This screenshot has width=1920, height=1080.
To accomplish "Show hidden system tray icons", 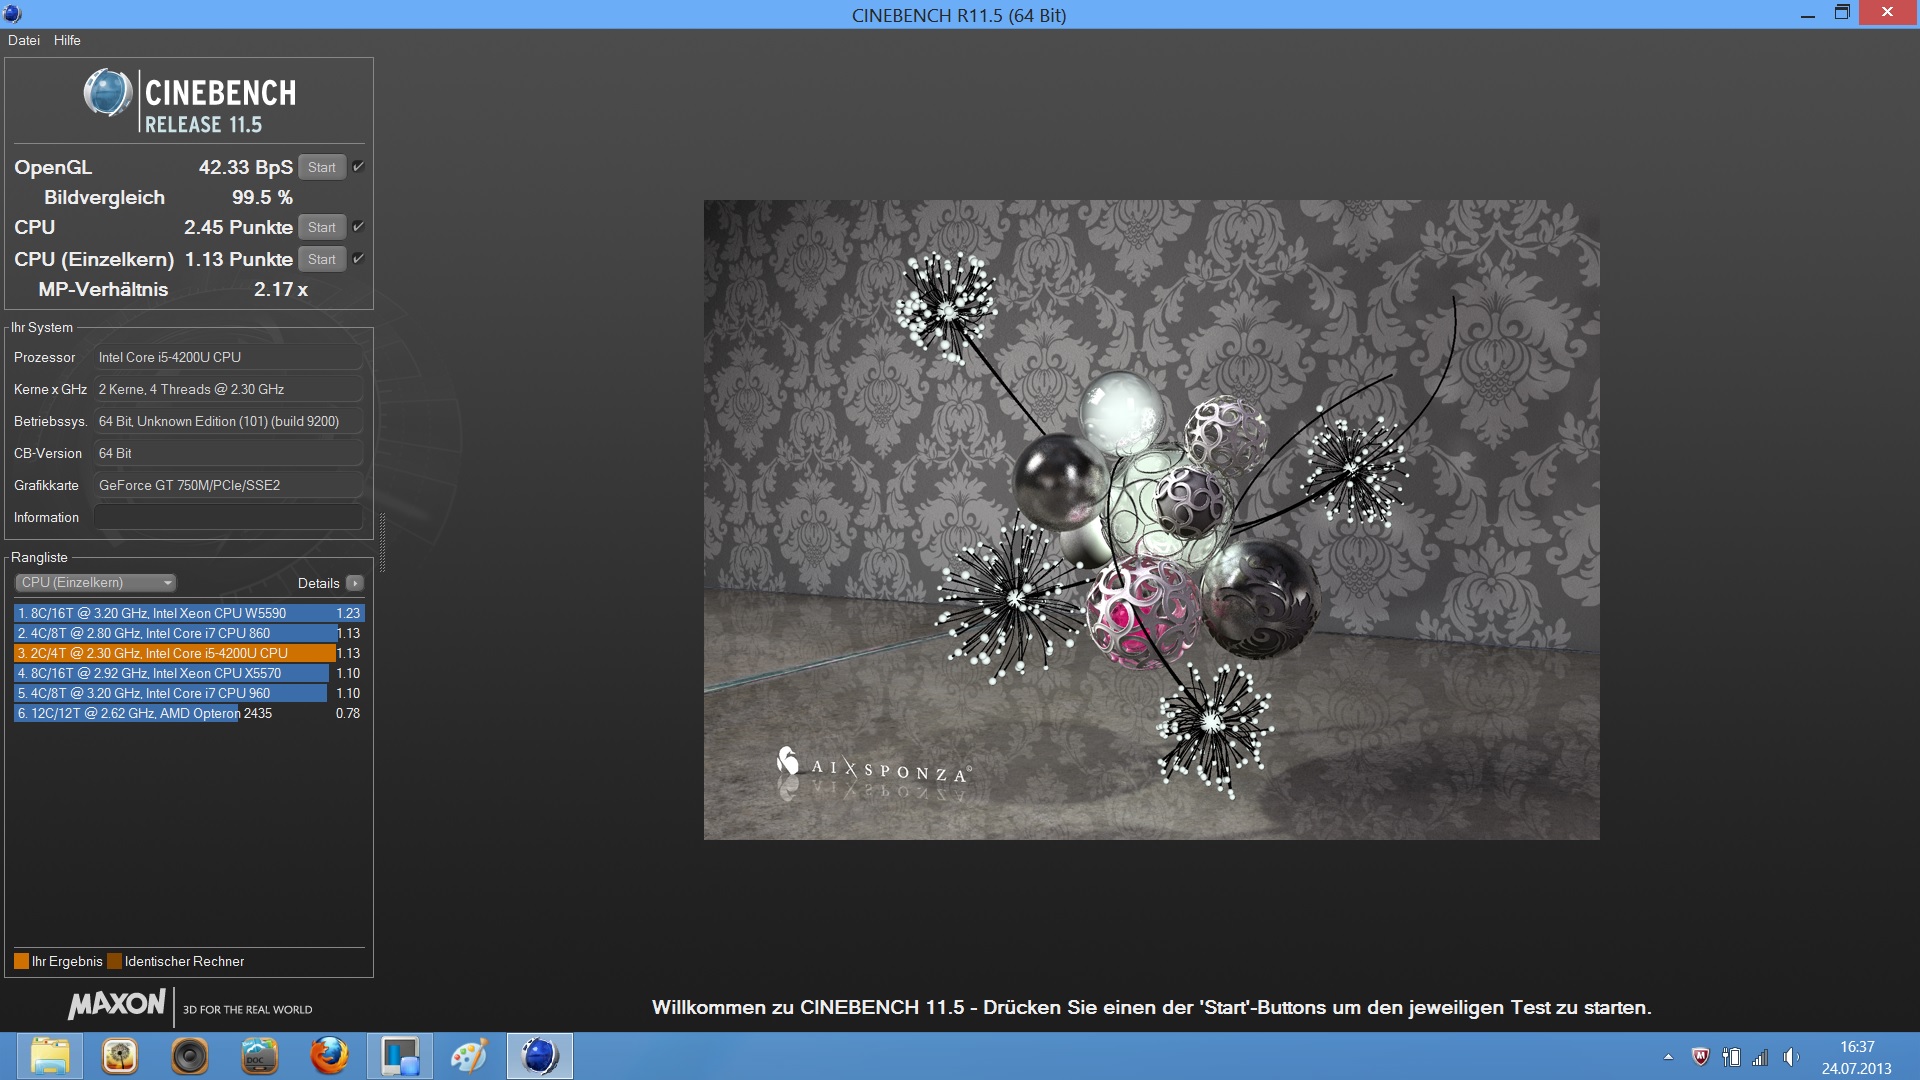I will coord(1668,1057).
